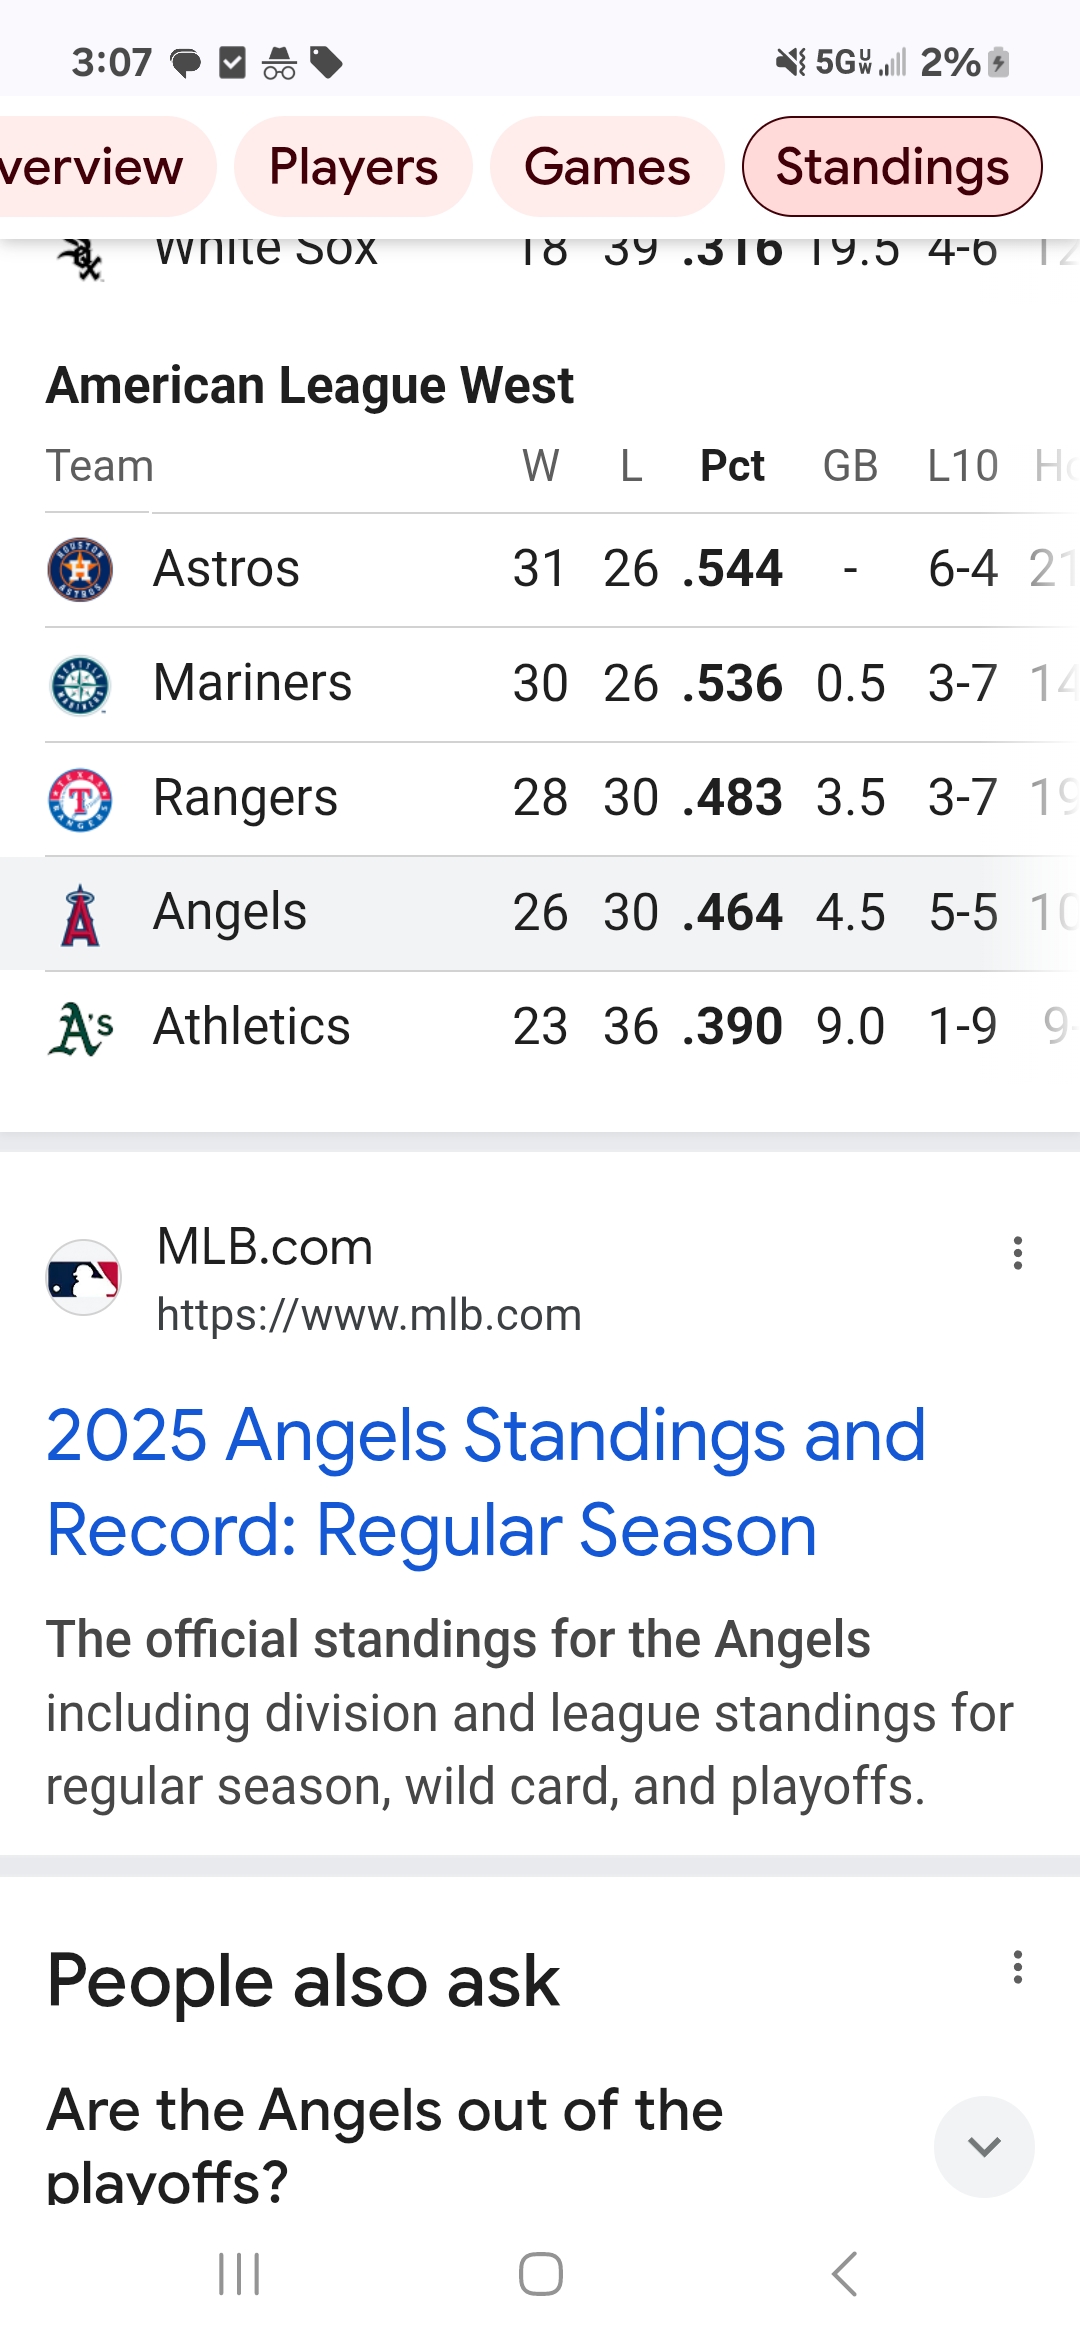Sort standings by the Pct column header

pos(732,466)
